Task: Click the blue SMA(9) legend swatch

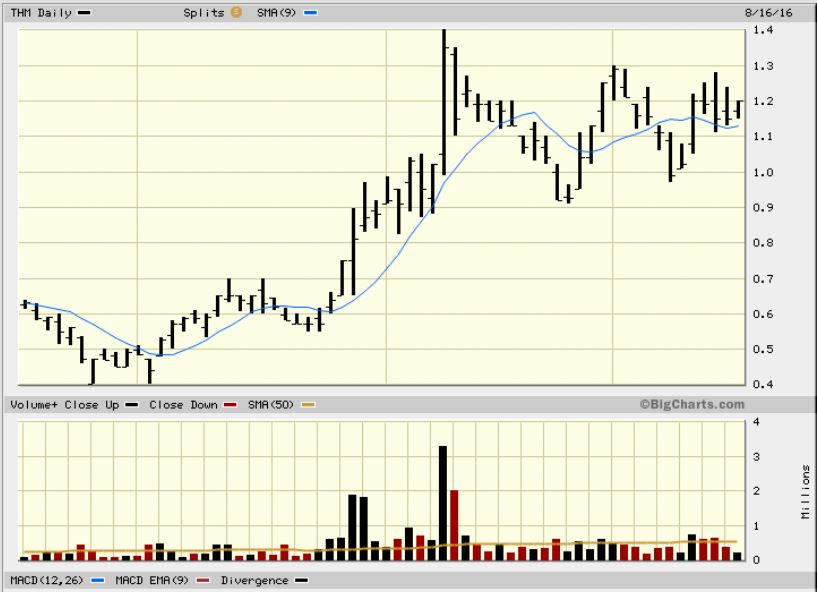Action: (311, 13)
